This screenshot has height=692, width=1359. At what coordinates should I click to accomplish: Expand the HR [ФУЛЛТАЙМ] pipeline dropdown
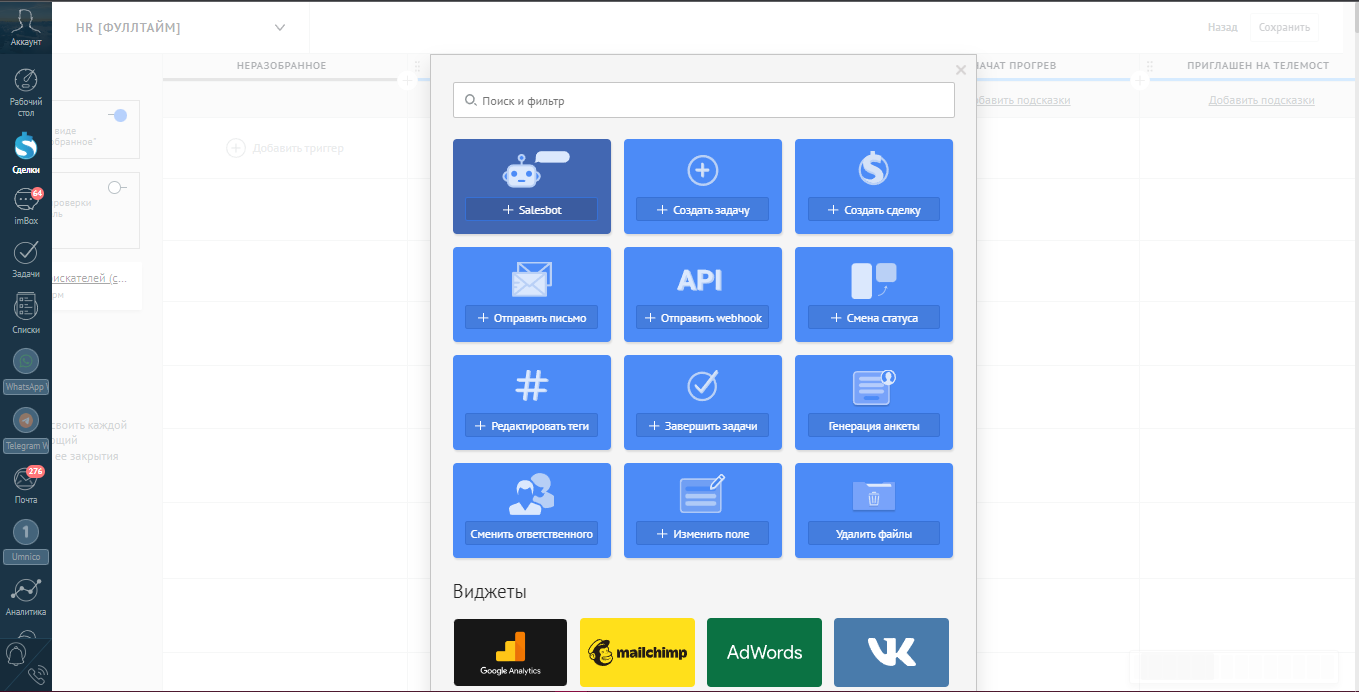[280, 27]
